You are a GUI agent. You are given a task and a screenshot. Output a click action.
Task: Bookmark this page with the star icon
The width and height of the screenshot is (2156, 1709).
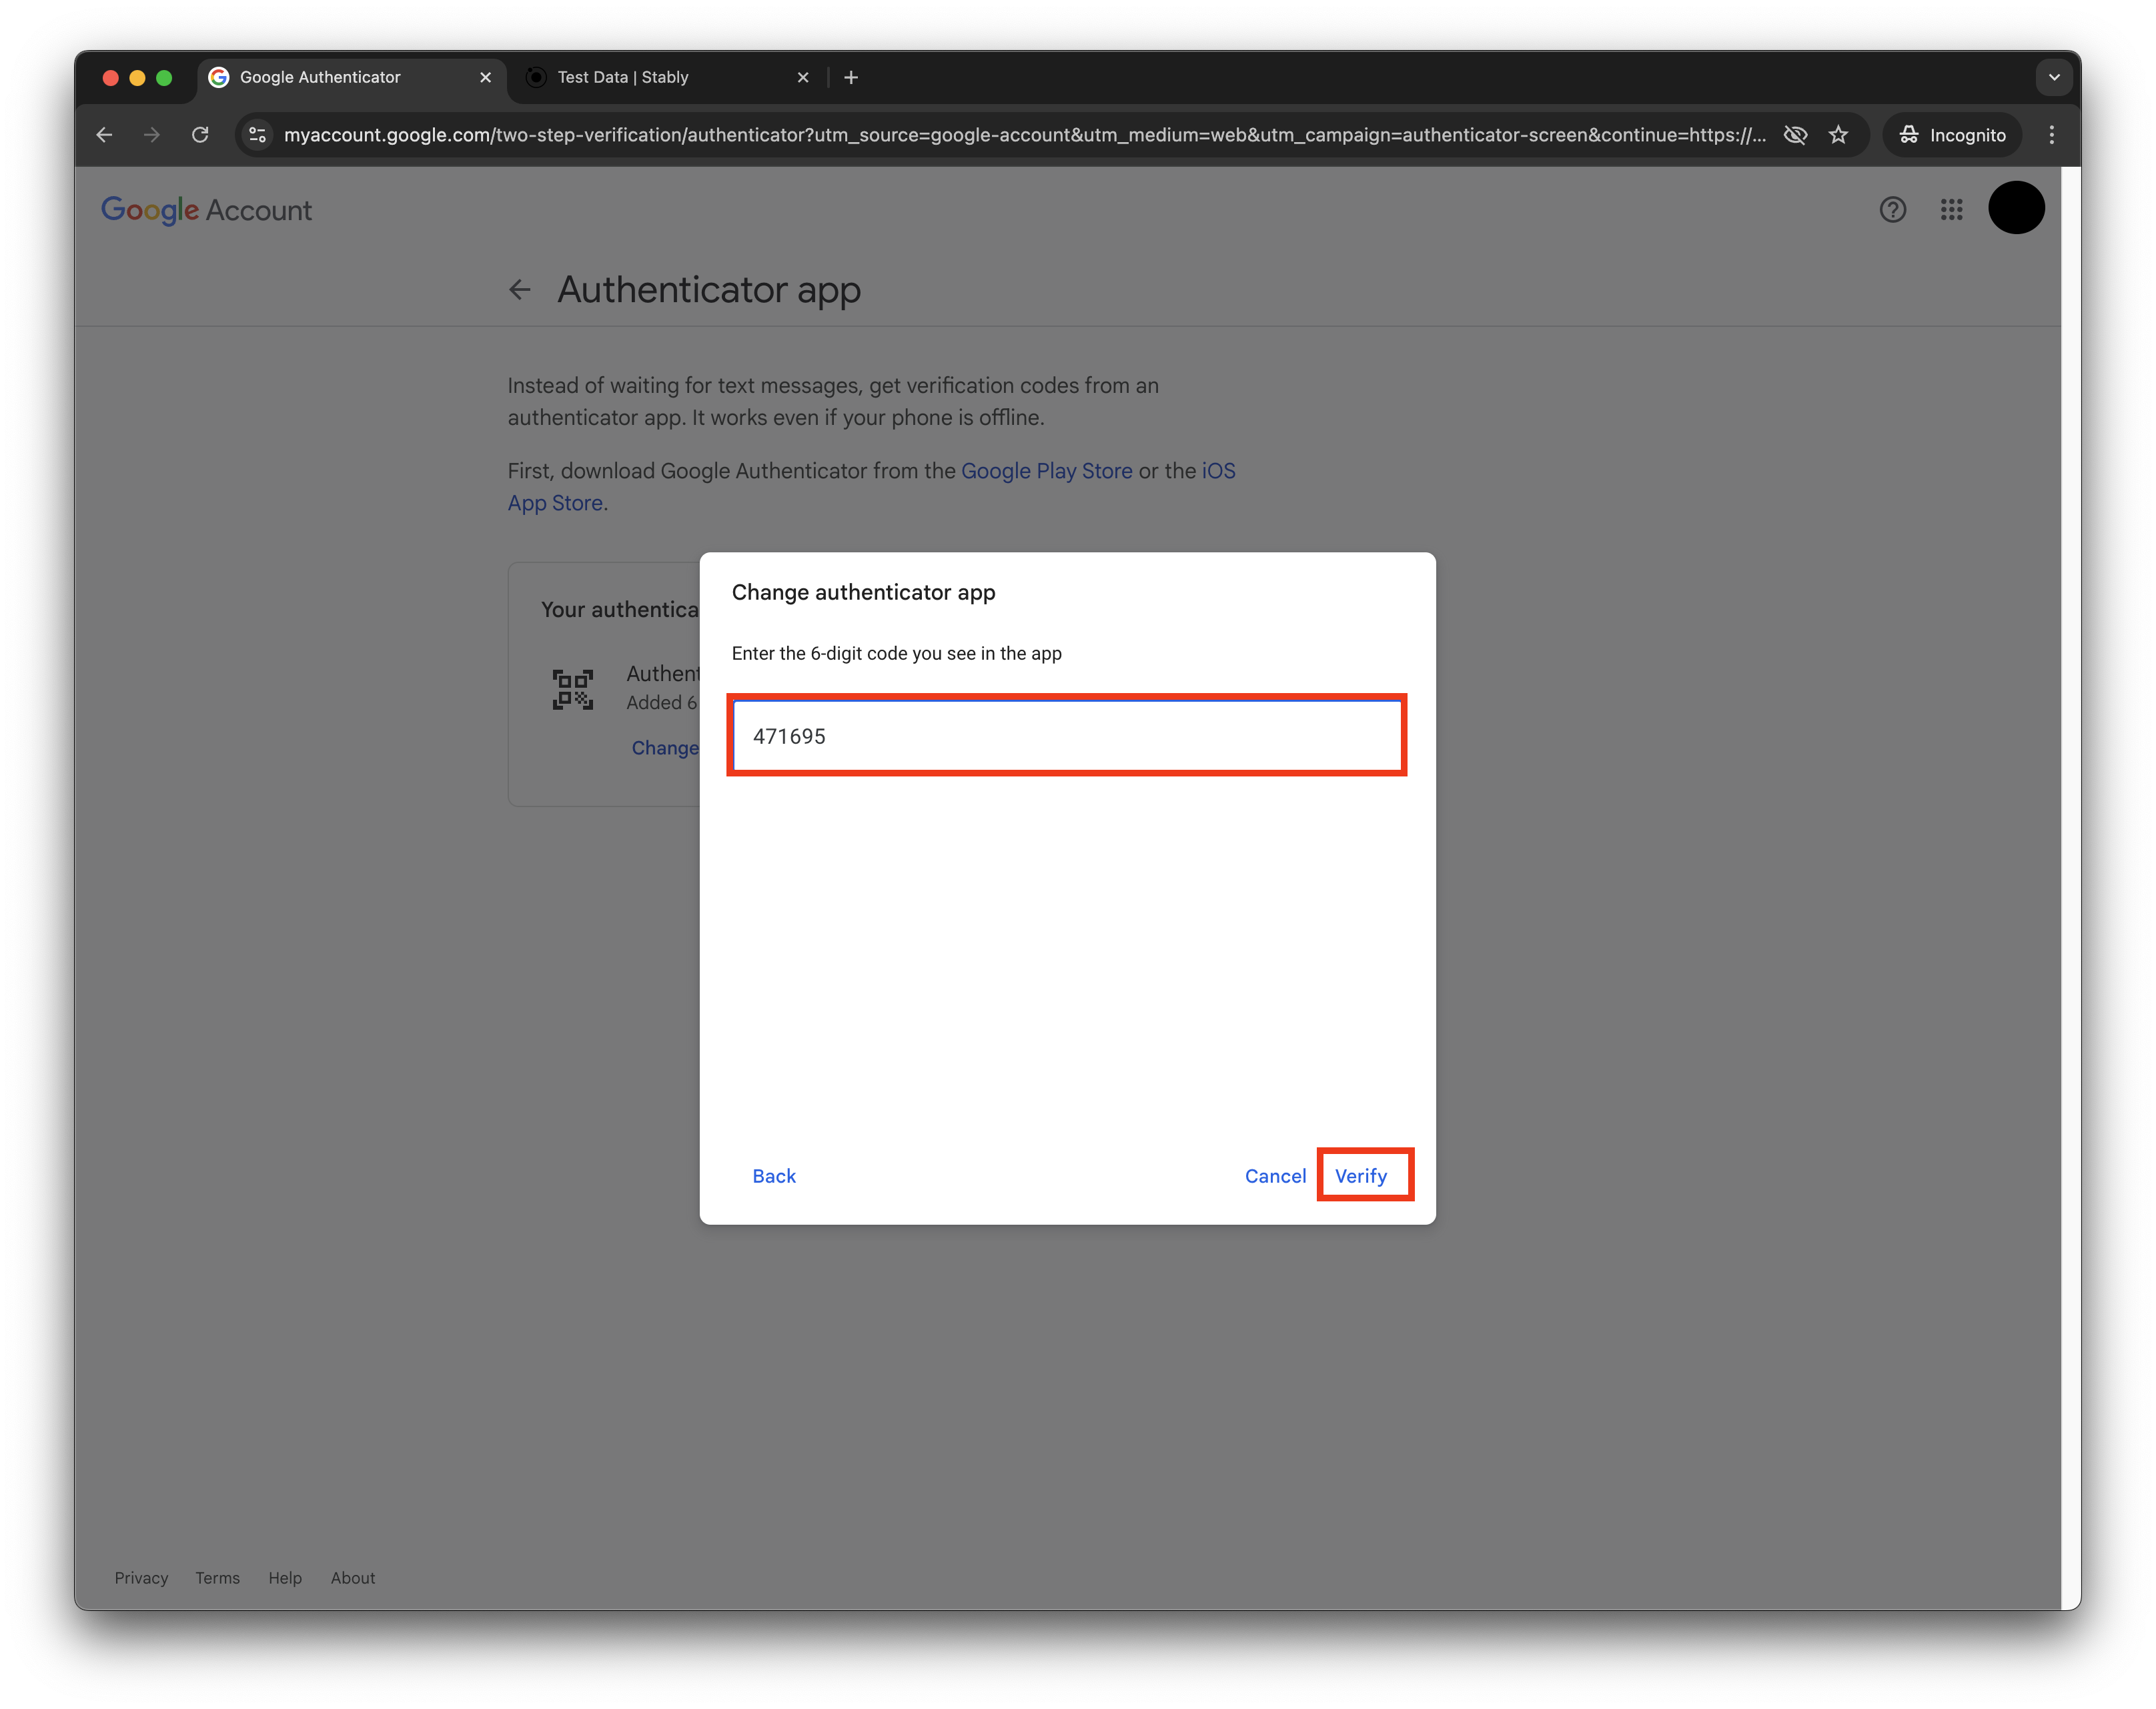point(1838,135)
